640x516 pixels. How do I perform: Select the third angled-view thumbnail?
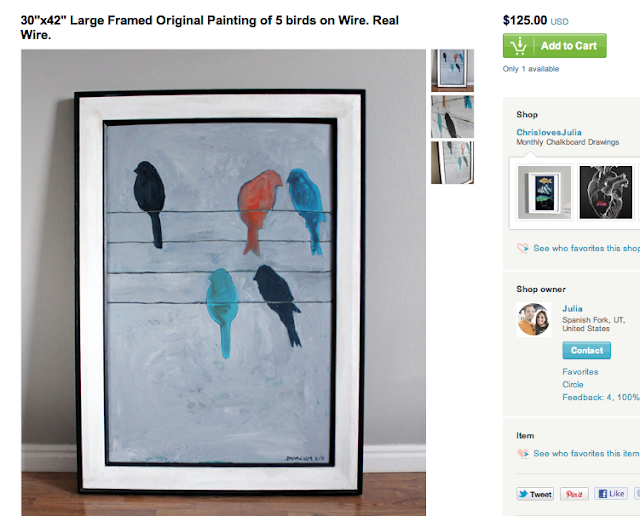click(452, 162)
